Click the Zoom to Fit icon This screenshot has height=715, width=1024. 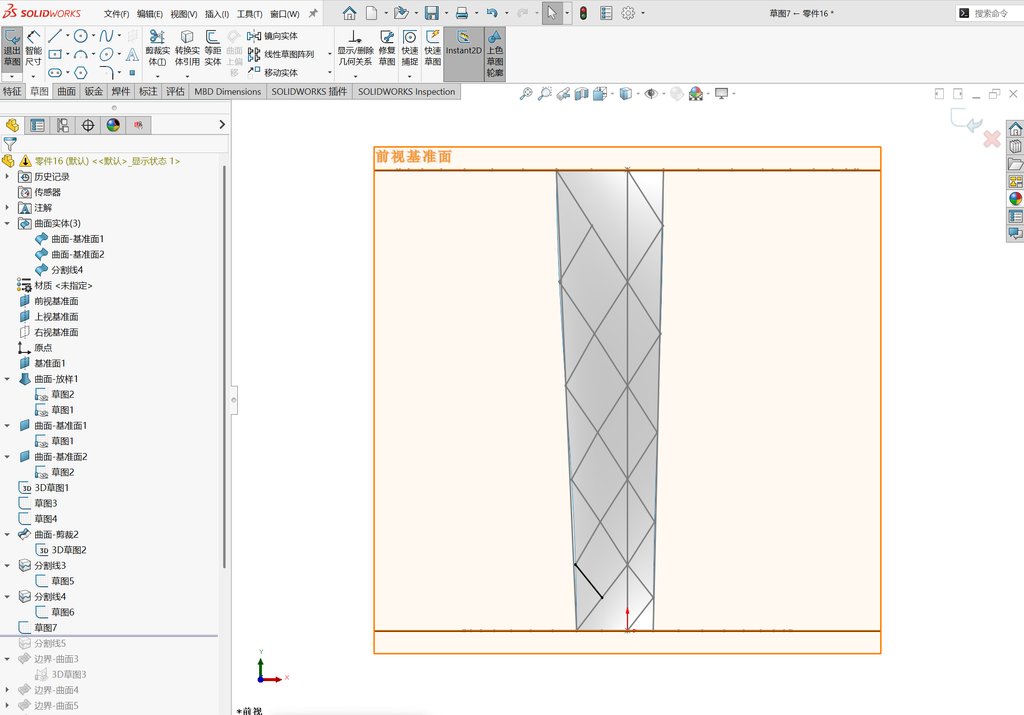(526, 94)
